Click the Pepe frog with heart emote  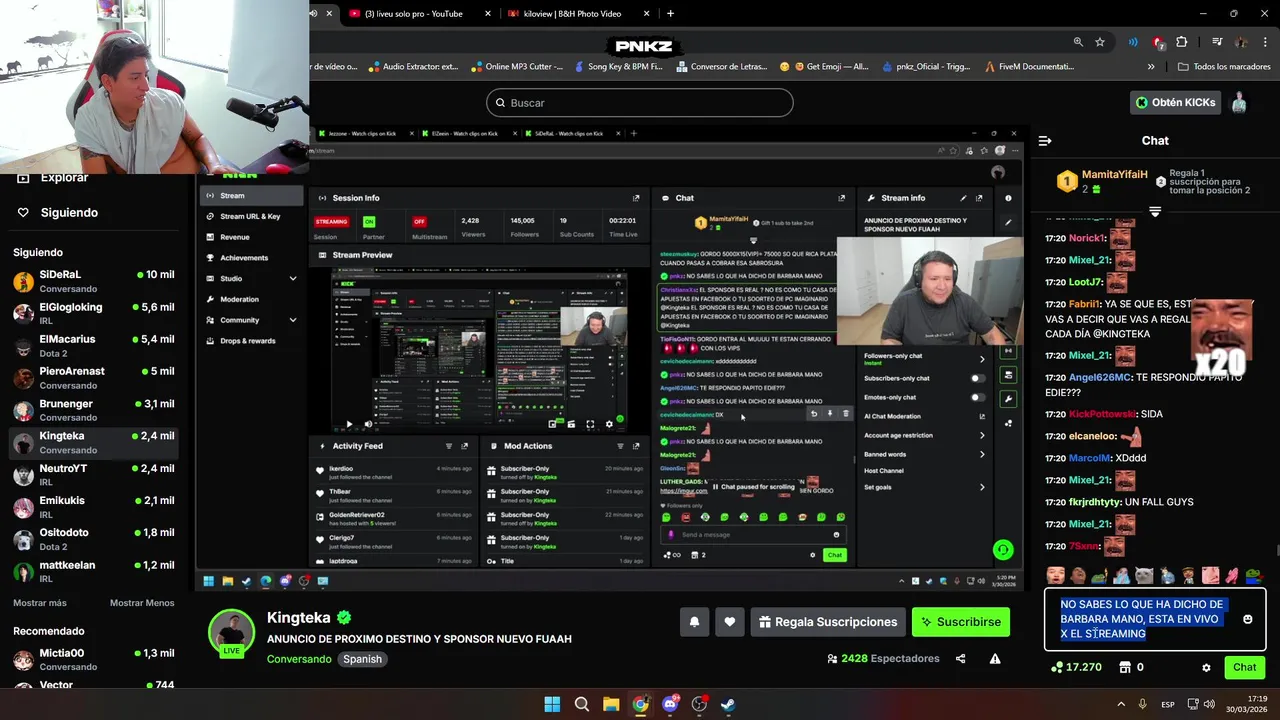1253,575
